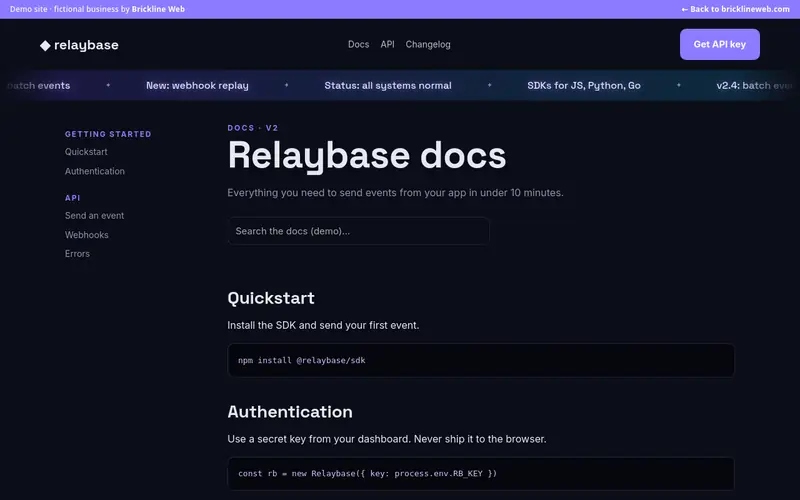This screenshot has width=800, height=500.
Task: Click the API sidebar section label
Action: point(72,198)
